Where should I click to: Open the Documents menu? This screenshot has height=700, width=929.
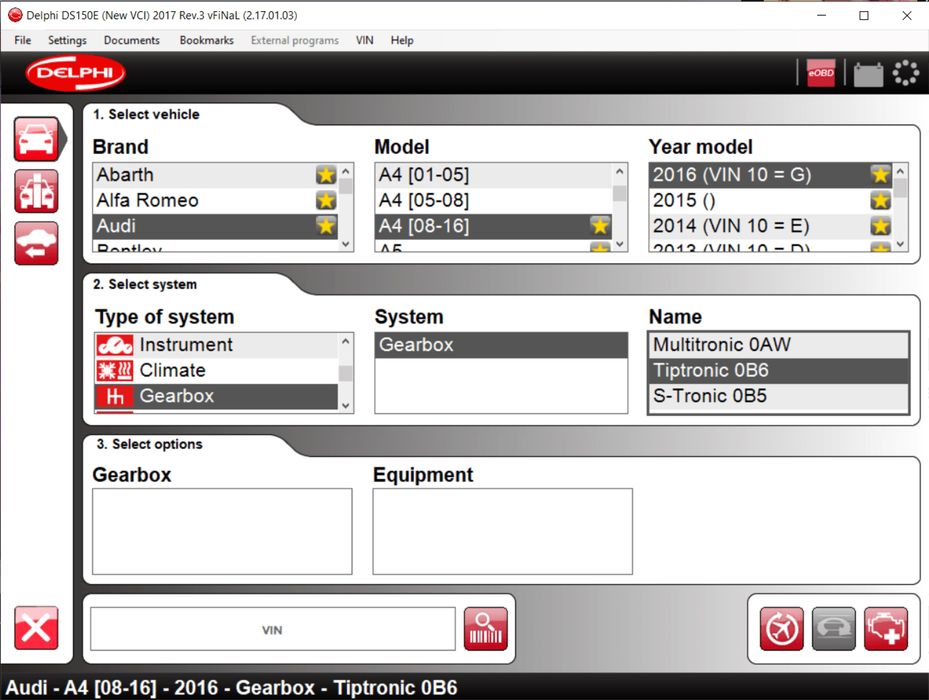132,40
